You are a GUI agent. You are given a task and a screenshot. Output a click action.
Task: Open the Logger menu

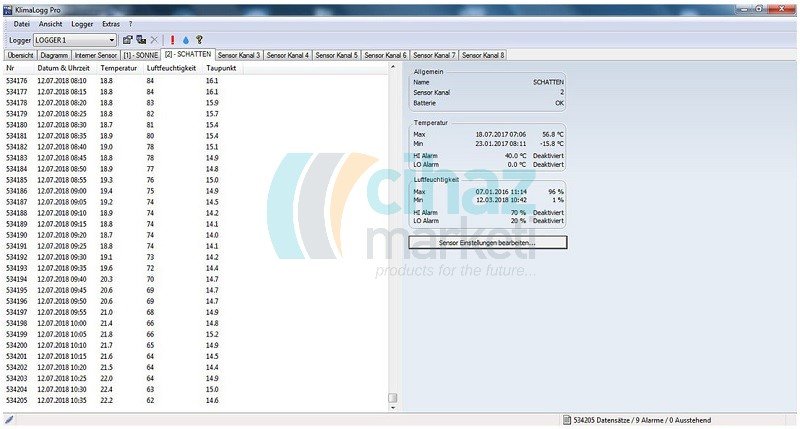82,24
